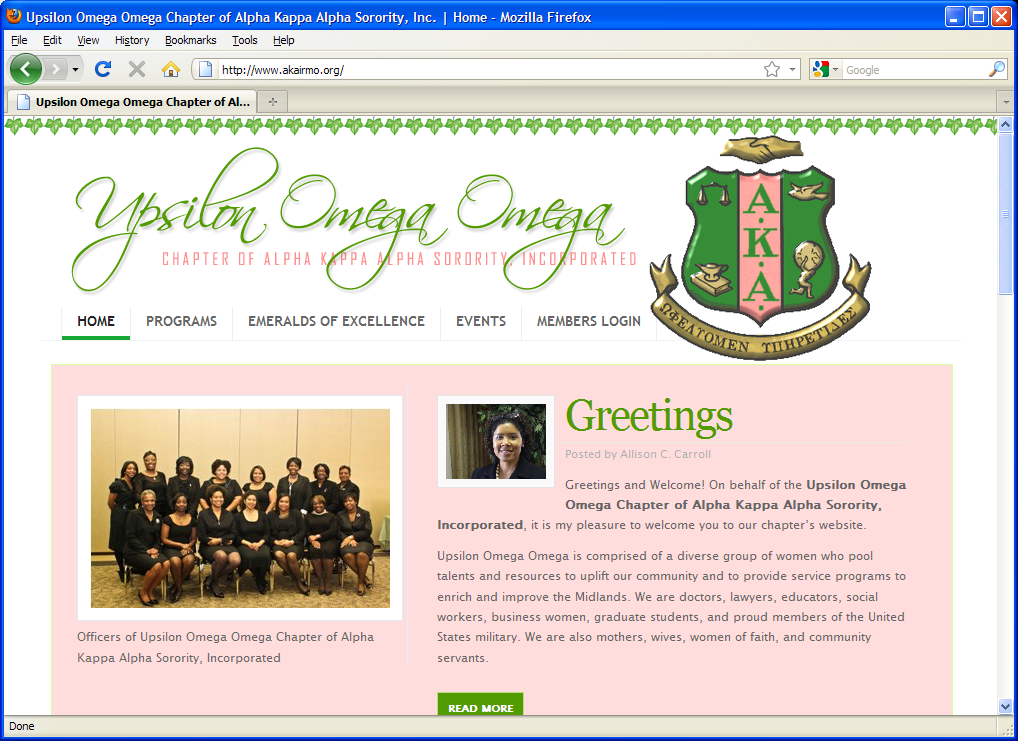Go to homepage using the Home icon
Viewport: 1018px width, 741px height.
pyautogui.click(x=170, y=69)
